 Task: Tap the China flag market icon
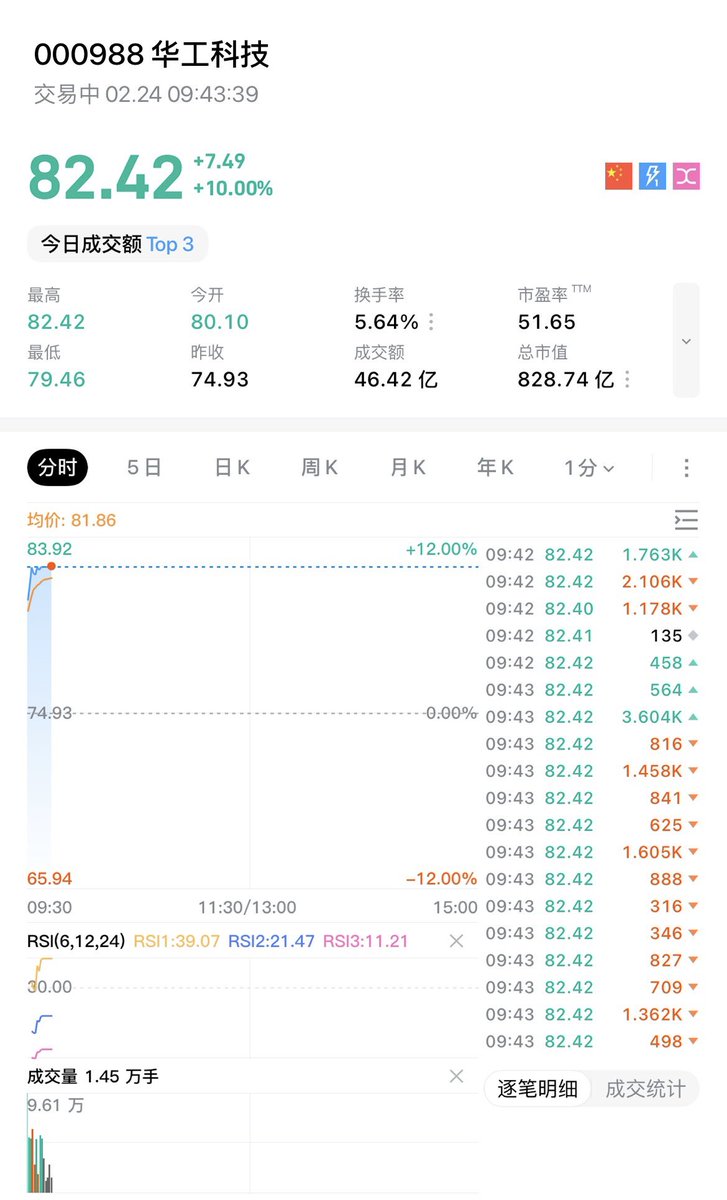618,176
